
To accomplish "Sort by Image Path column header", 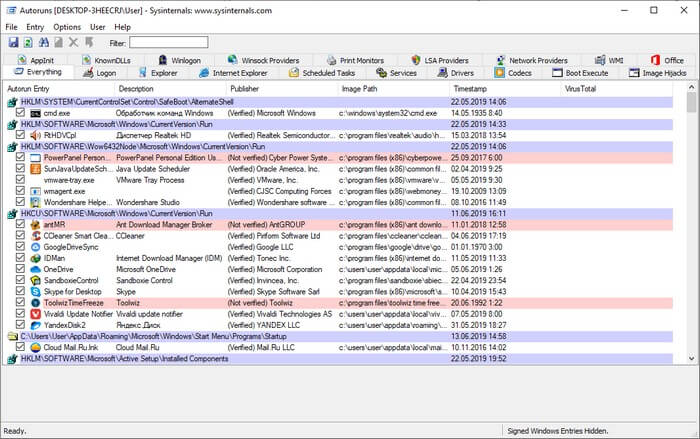I will point(394,89).
